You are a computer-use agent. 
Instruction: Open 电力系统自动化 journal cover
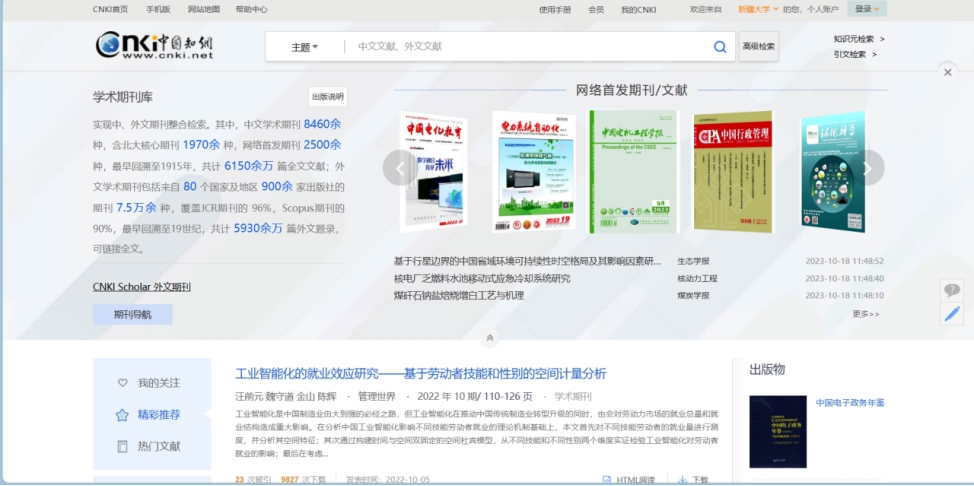[x=534, y=172]
